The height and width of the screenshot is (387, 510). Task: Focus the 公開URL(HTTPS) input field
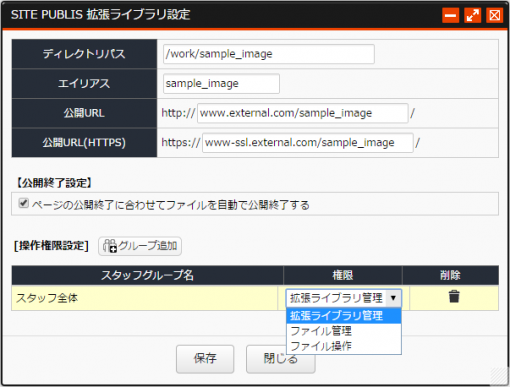pyautogui.click(x=308, y=143)
